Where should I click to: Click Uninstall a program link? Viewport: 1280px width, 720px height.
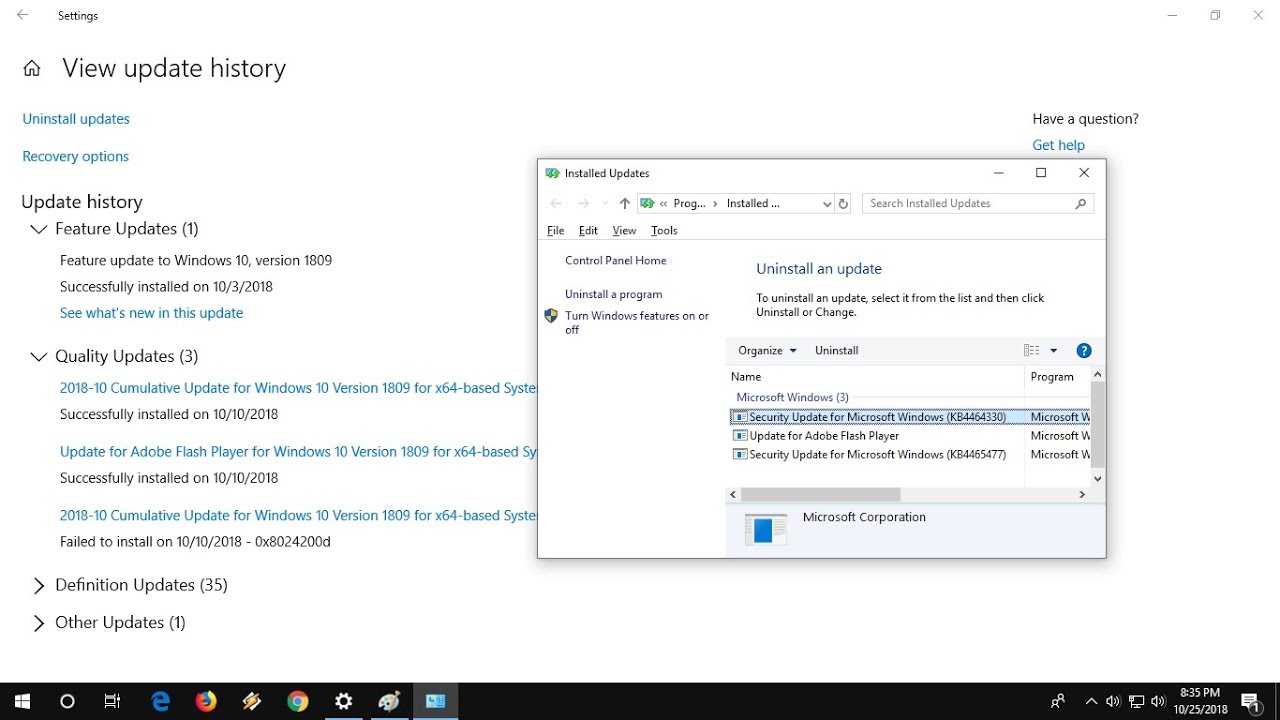[613, 295]
